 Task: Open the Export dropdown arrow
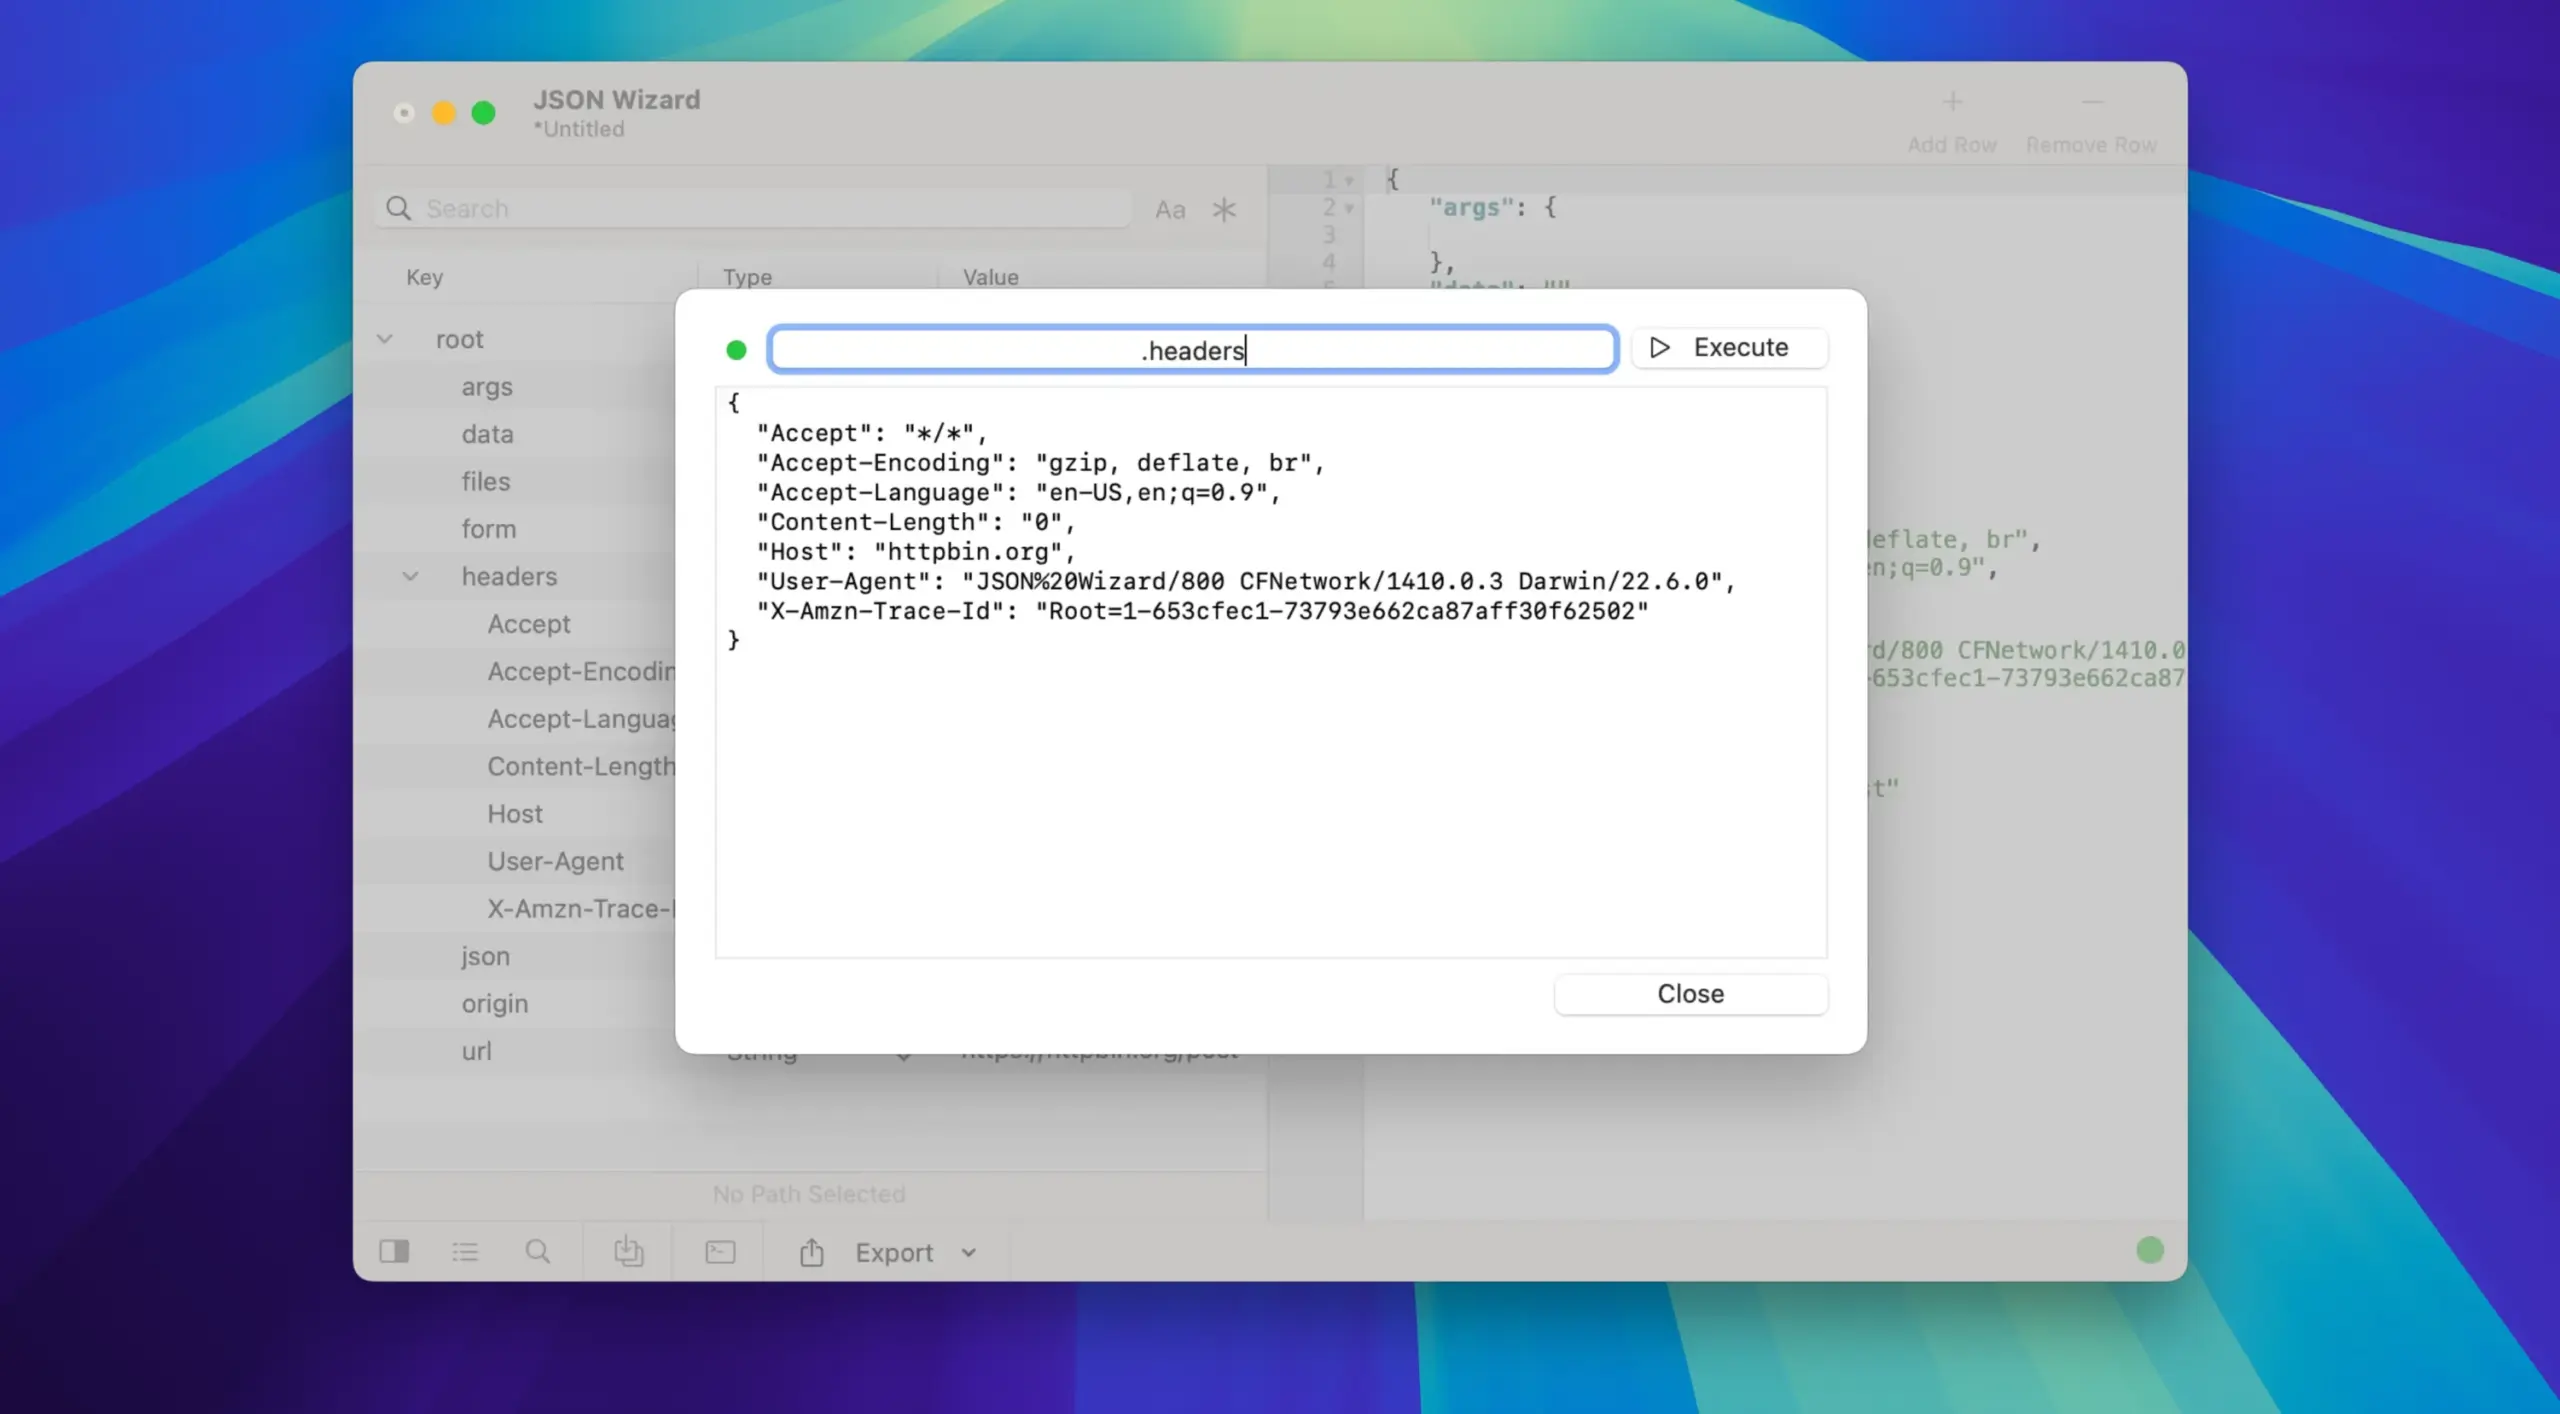[968, 1252]
